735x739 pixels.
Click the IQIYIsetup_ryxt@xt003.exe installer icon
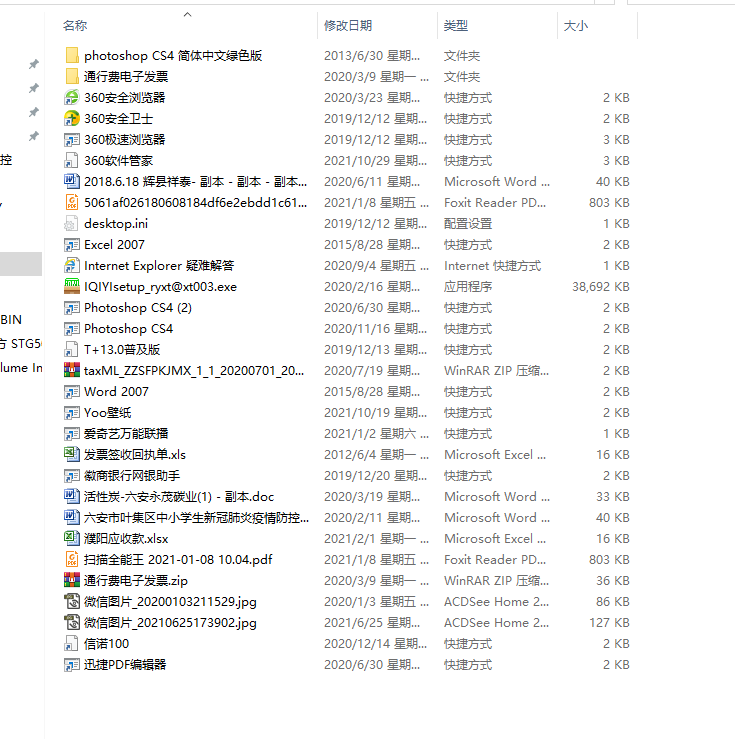point(72,287)
